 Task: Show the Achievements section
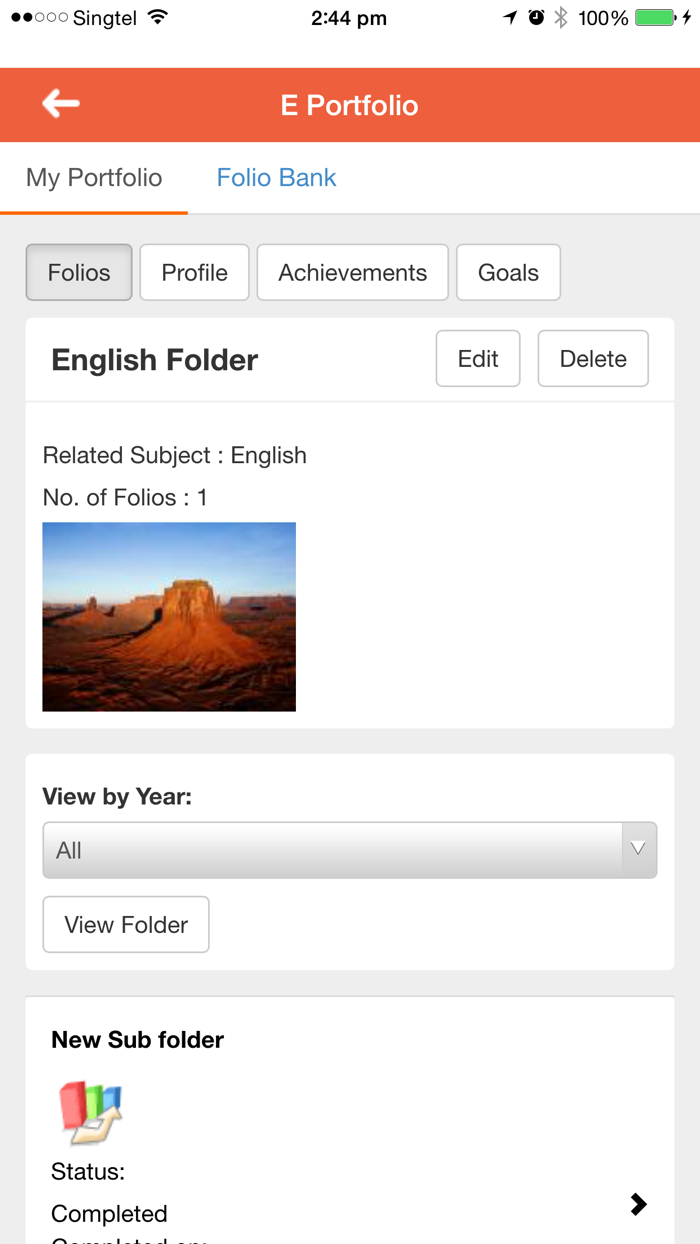pos(352,272)
